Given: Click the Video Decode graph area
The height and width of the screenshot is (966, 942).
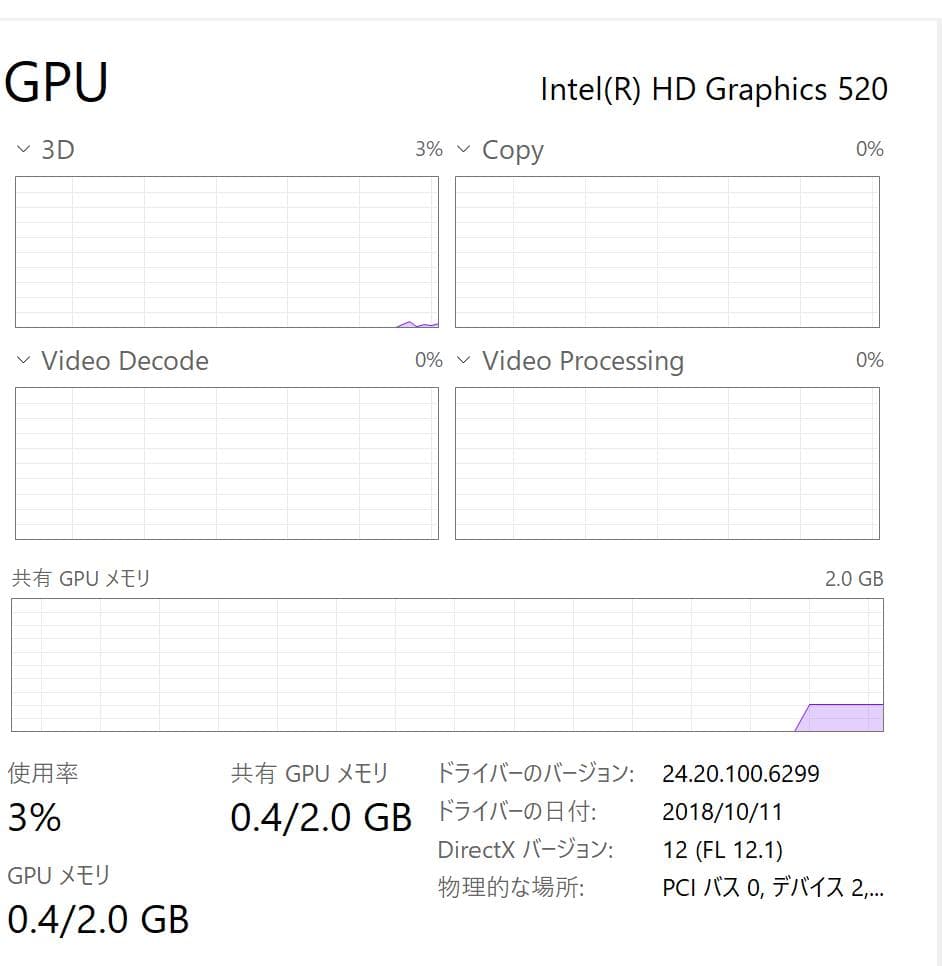Looking at the screenshot, I should (x=226, y=462).
